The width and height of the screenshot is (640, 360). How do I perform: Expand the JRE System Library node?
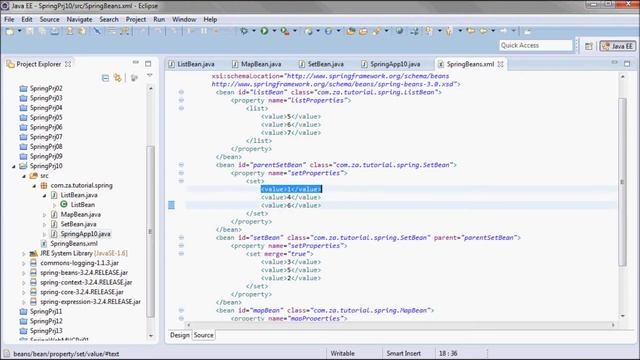tap(24, 253)
